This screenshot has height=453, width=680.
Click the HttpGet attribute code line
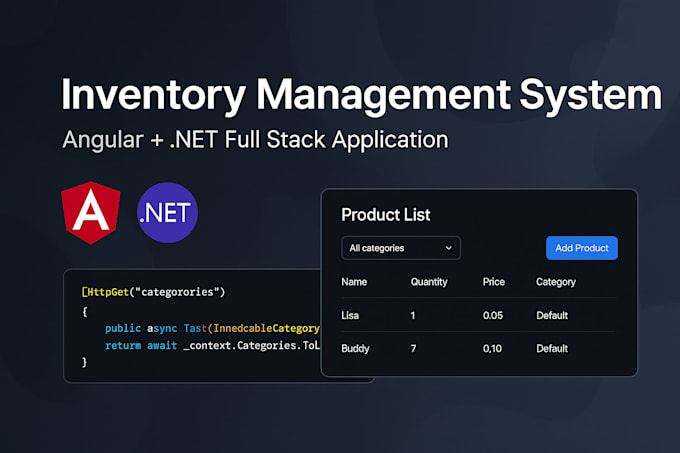click(x=154, y=292)
